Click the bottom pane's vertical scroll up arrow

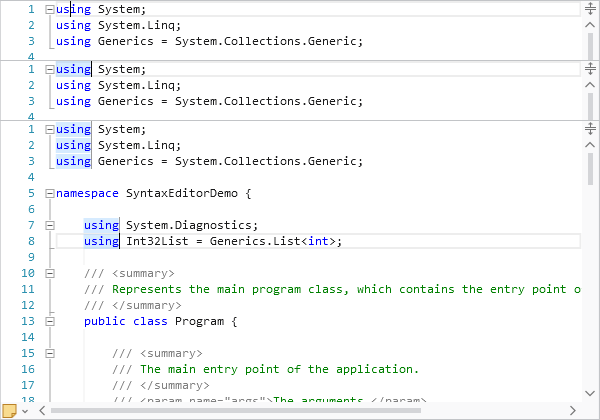pyautogui.click(x=590, y=144)
